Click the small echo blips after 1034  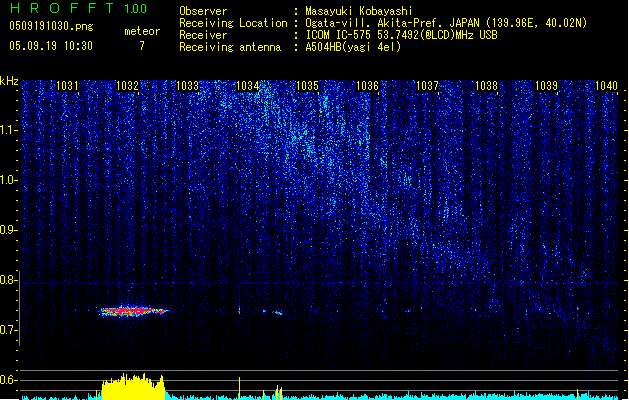point(273,312)
